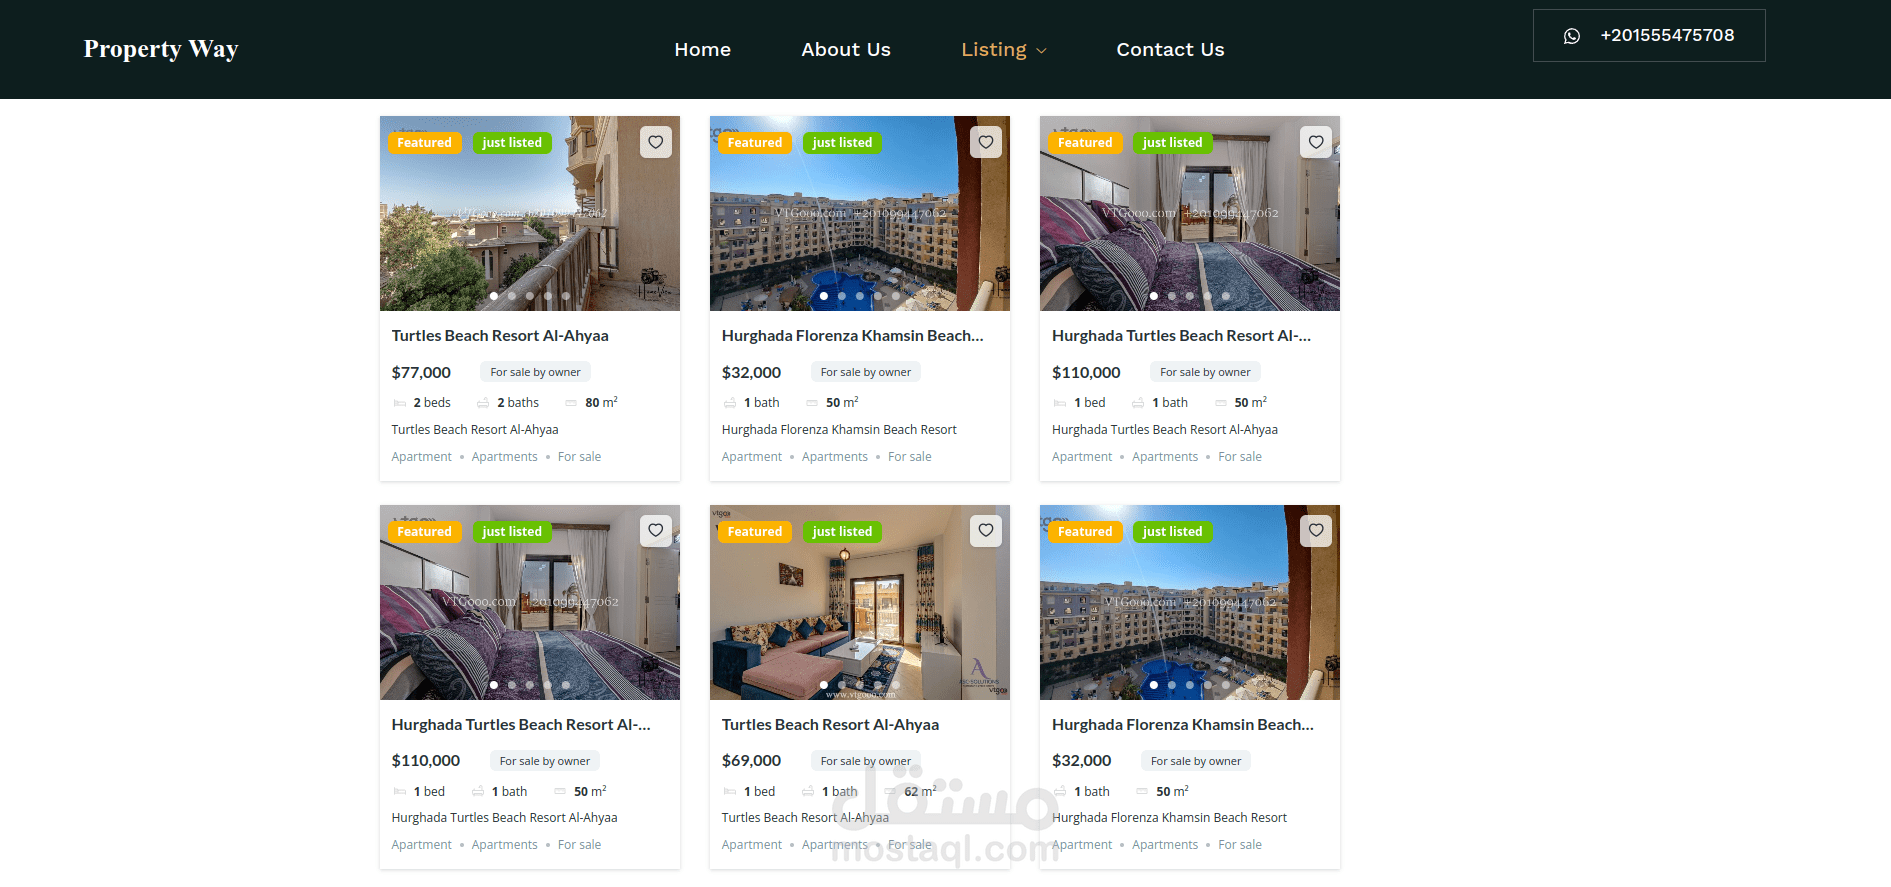
Task: Favorite the $69,000 Turtles Beach Resort listing with its heart
Action: point(986,531)
